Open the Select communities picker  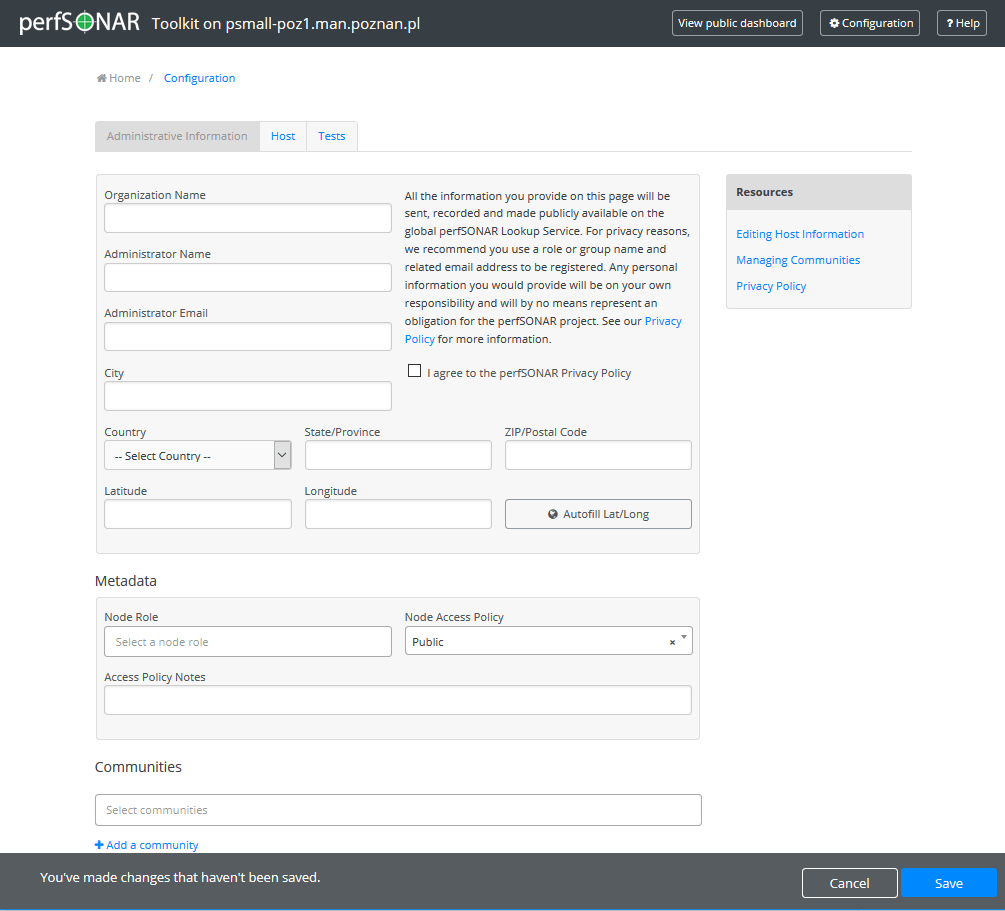click(397, 809)
